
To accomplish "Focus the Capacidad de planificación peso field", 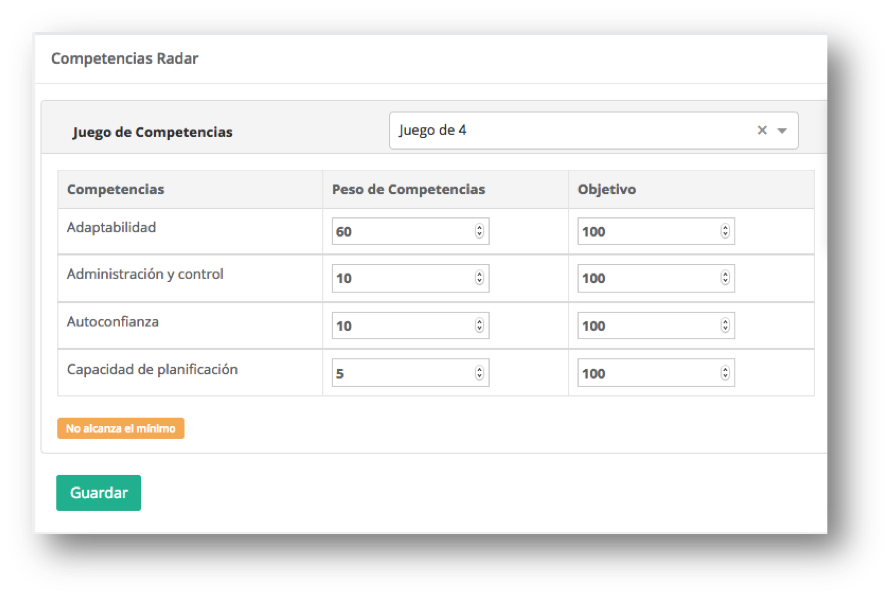I will [410, 373].
